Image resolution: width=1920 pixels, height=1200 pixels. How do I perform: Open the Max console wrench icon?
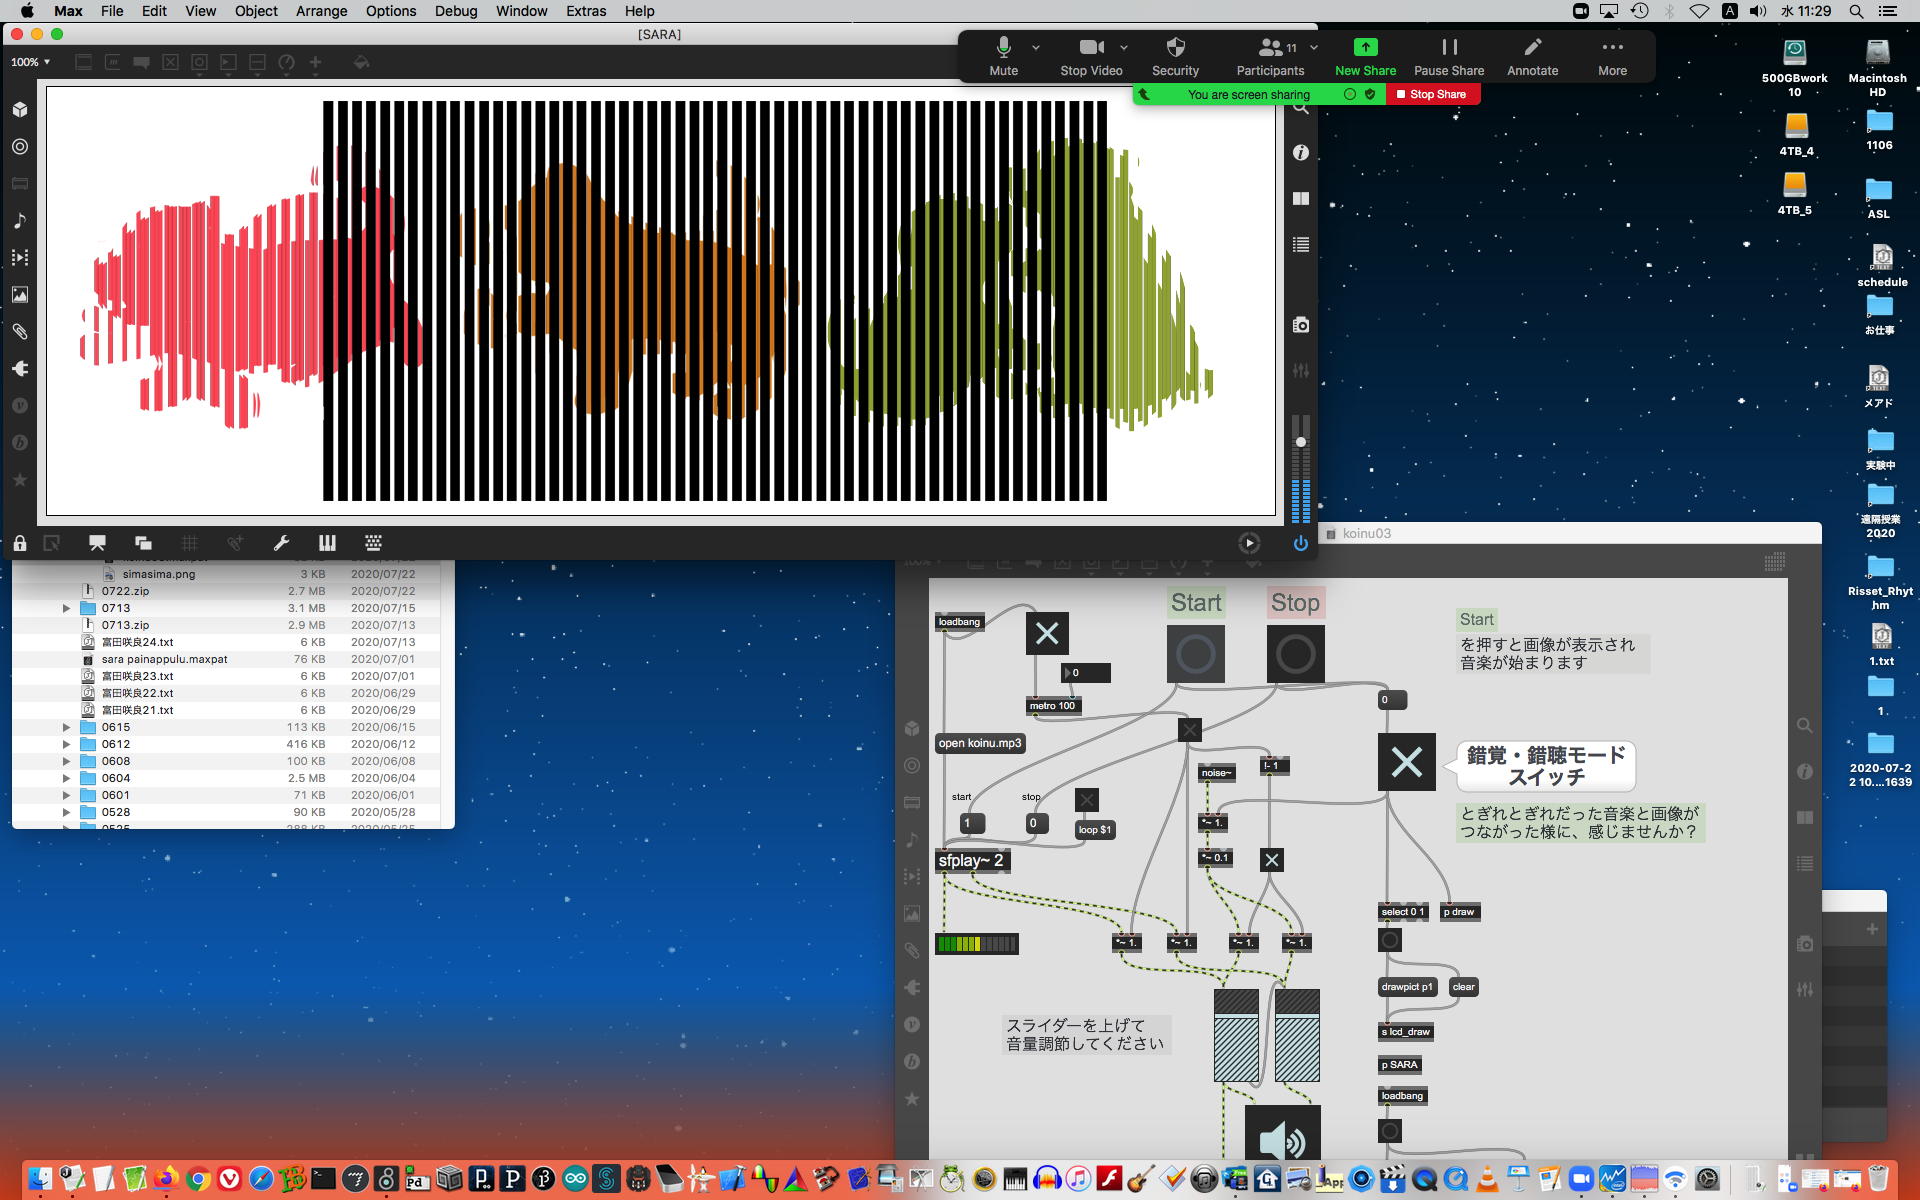pos(281,543)
